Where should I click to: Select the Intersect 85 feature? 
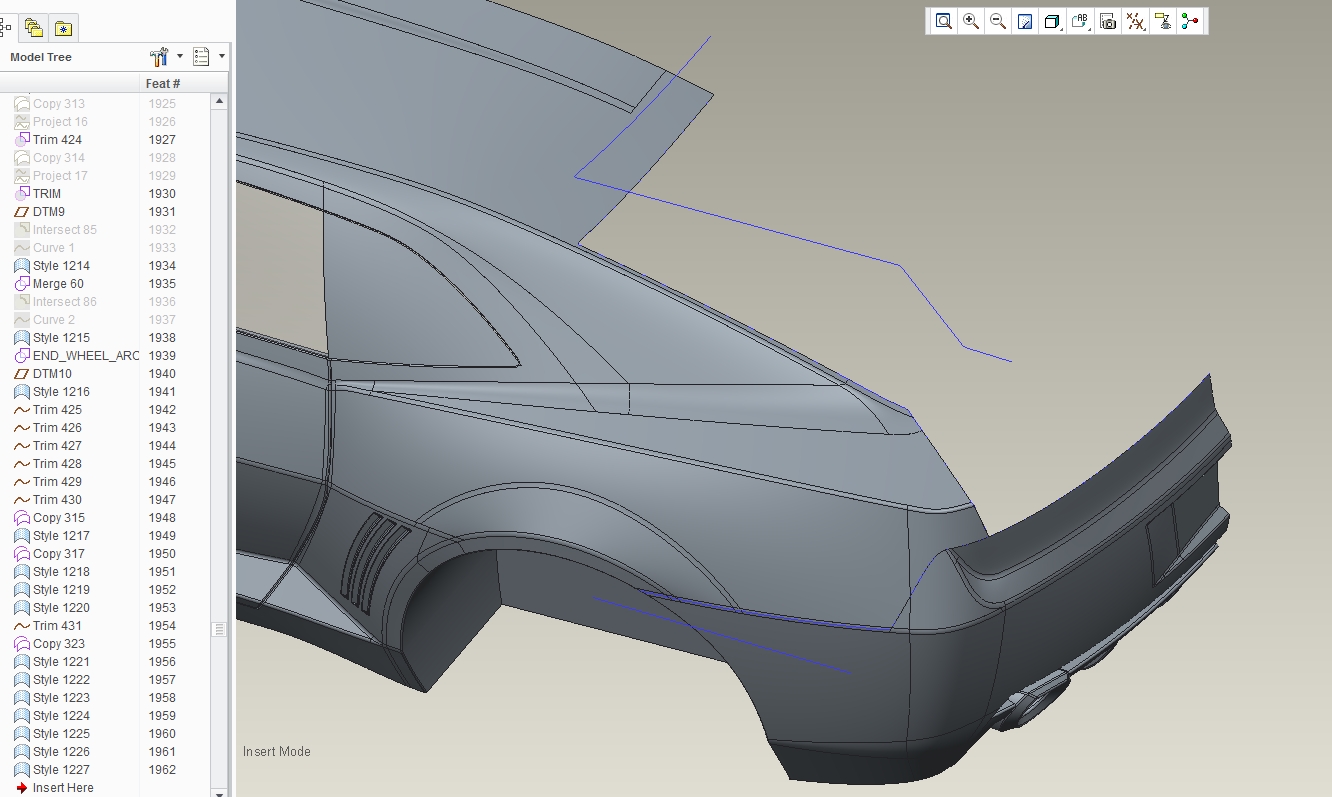point(65,230)
